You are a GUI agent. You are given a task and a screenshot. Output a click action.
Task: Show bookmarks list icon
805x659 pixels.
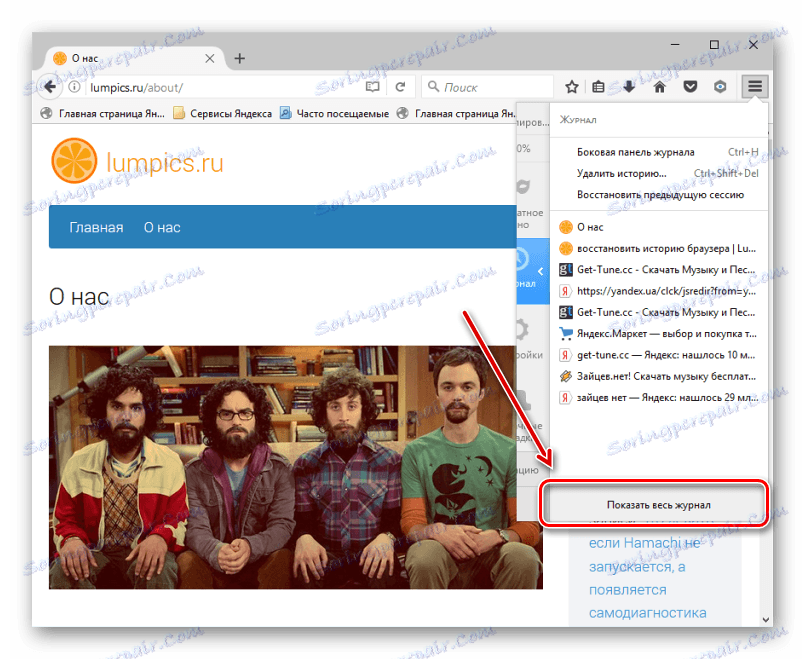point(598,87)
